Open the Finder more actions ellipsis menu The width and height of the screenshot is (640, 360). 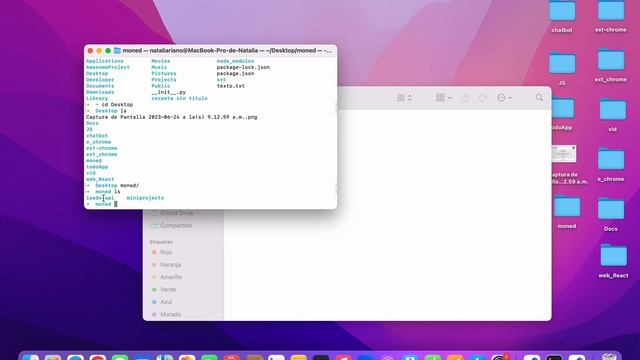point(504,98)
